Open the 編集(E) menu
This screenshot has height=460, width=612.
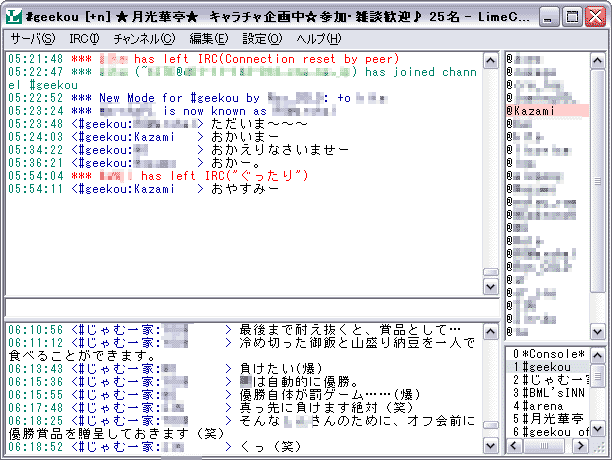coord(208,39)
